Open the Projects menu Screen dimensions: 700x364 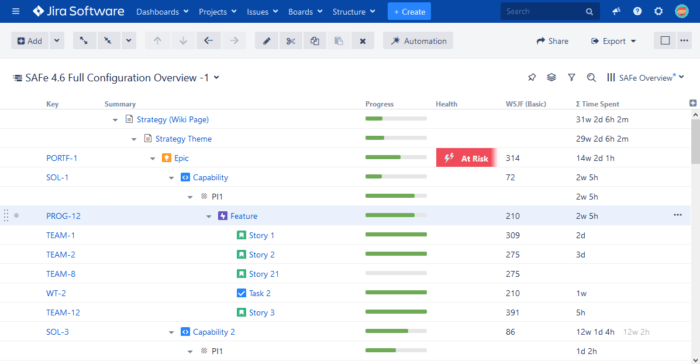pos(217,12)
